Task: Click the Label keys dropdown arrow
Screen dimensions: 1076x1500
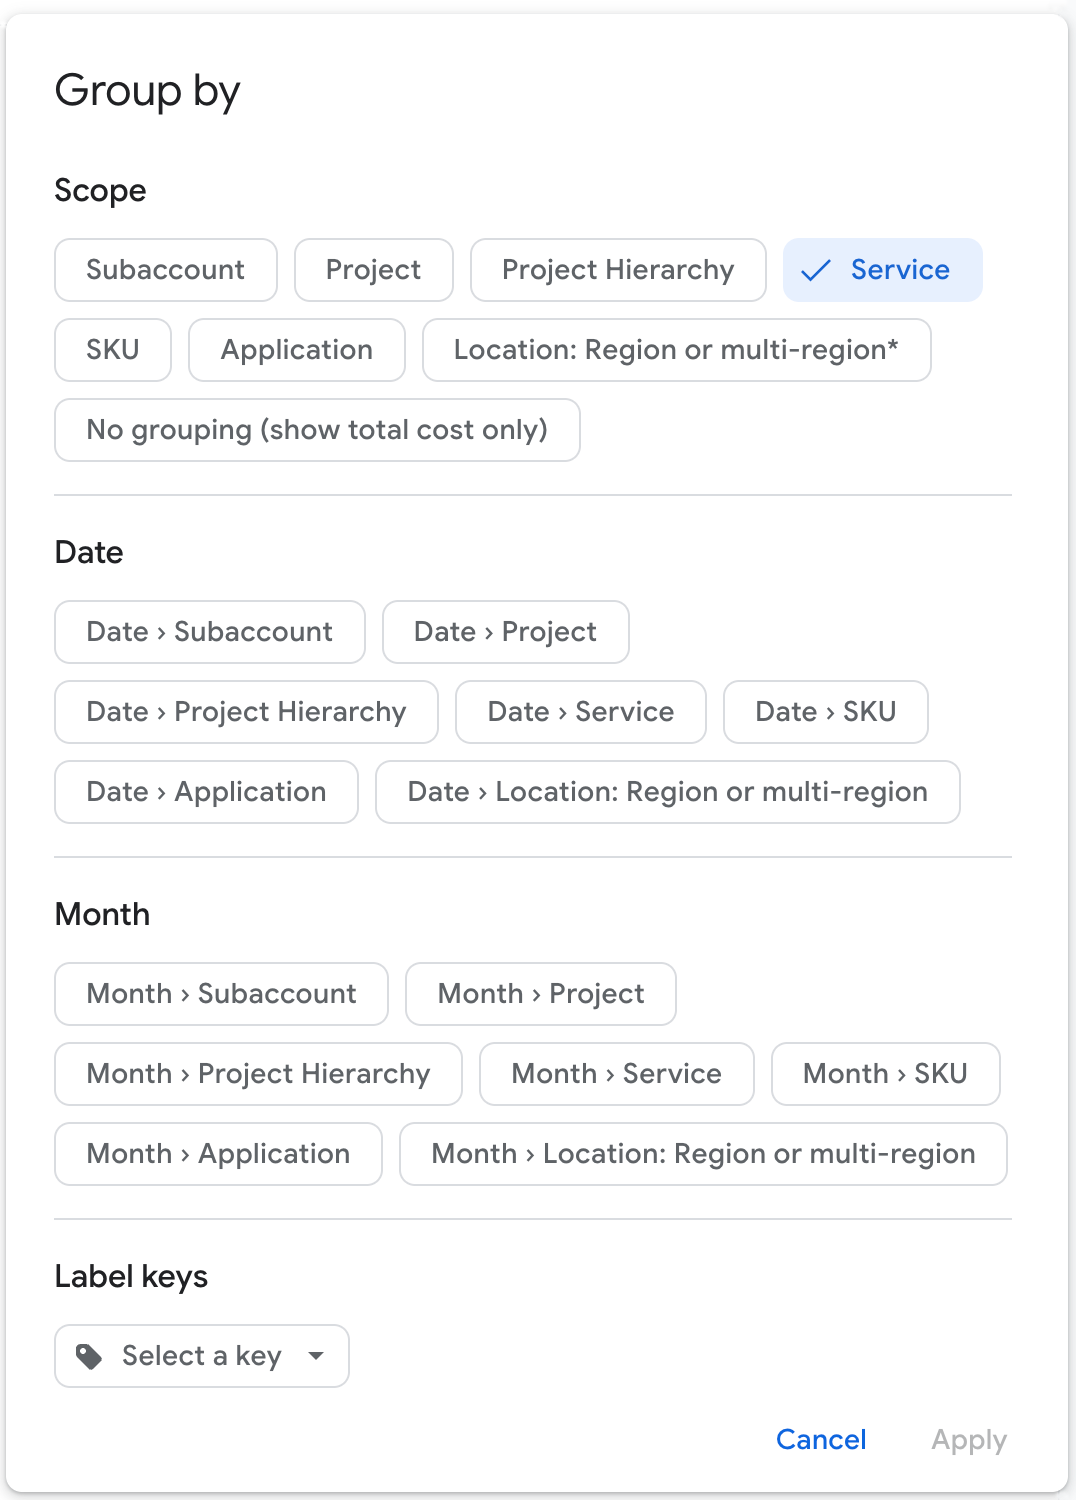Action: coord(316,1356)
